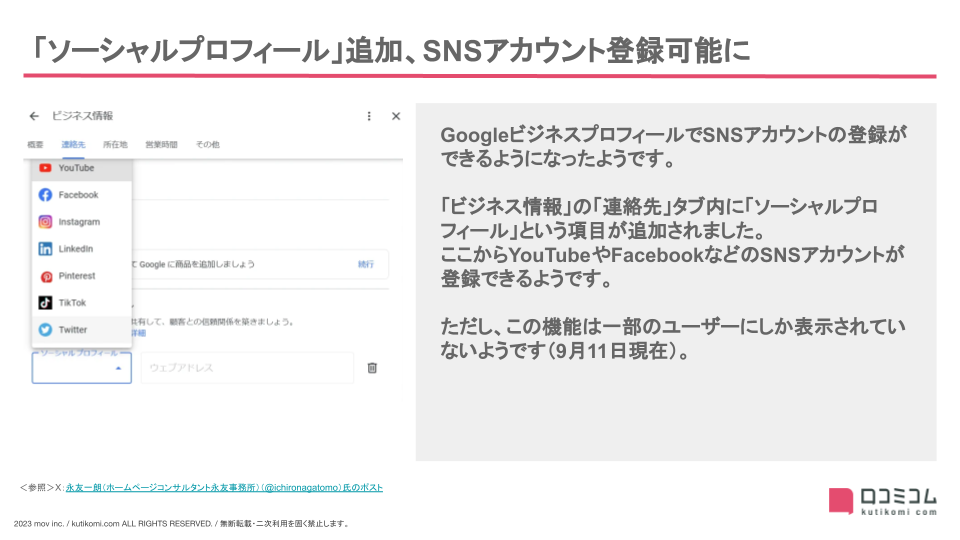Choose Facebook from the social profile list
The width and height of the screenshot is (960, 540).
coord(81,195)
